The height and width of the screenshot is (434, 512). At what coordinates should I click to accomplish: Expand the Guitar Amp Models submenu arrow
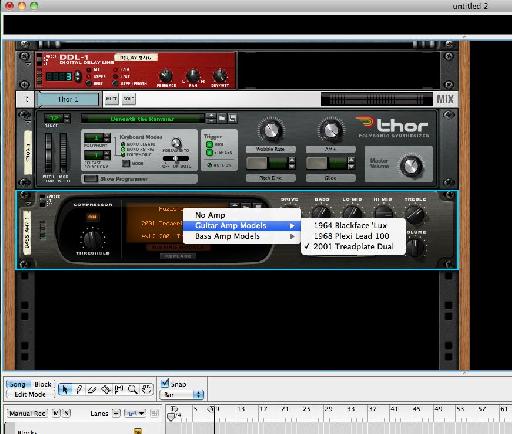click(292, 226)
